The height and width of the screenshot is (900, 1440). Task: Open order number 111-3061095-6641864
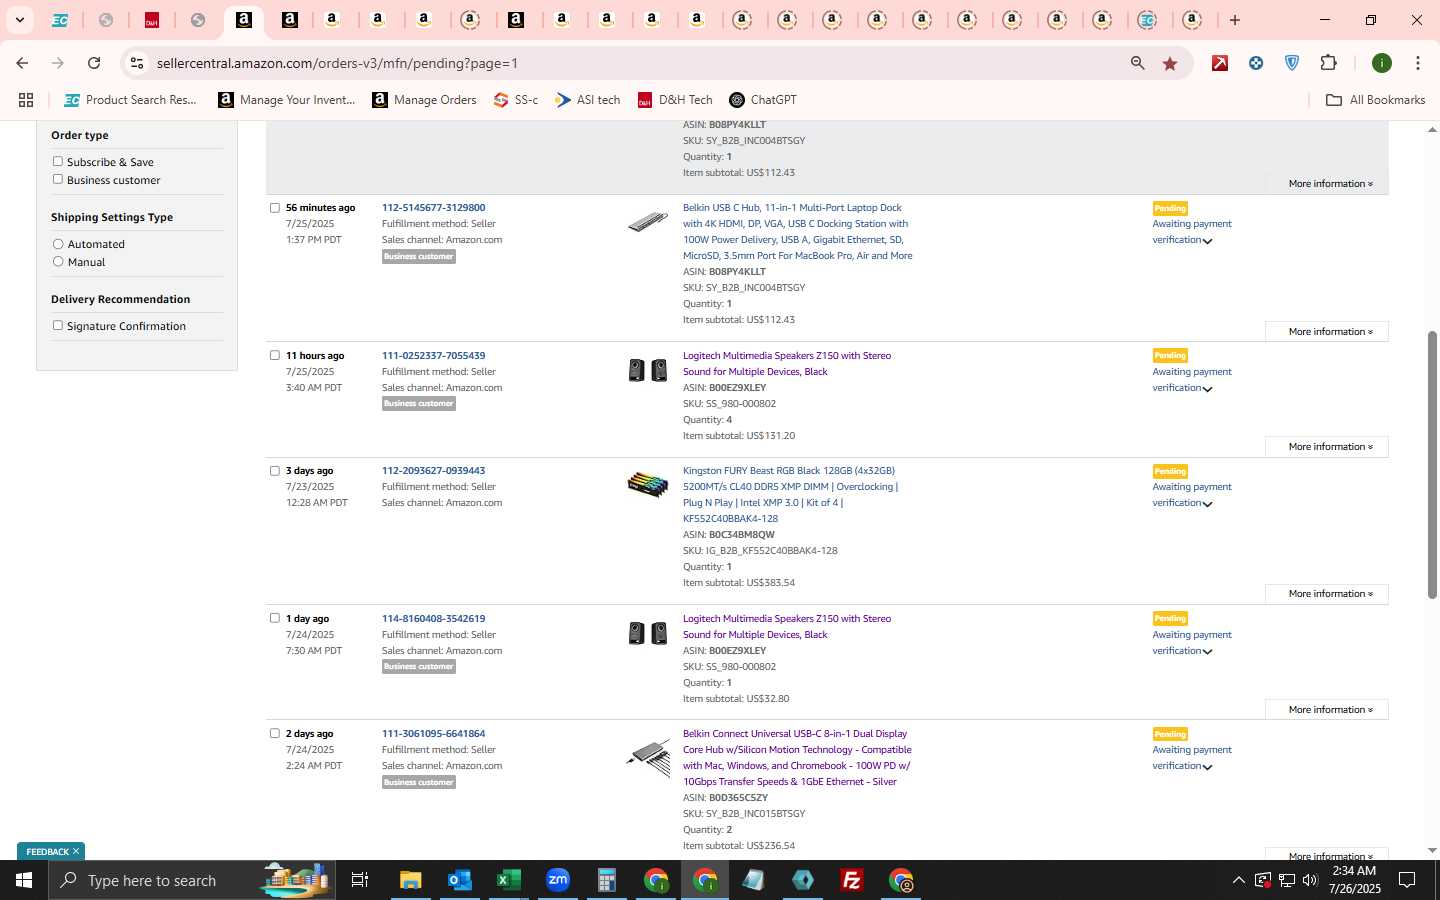(433, 734)
